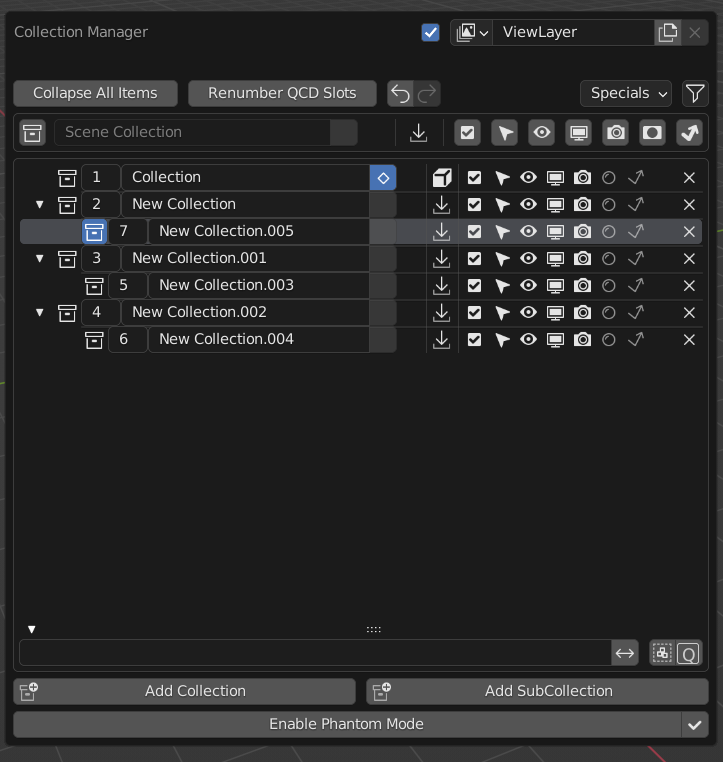
Task: Toggle render camera for New Collection.003
Action: [x=582, y=285]
